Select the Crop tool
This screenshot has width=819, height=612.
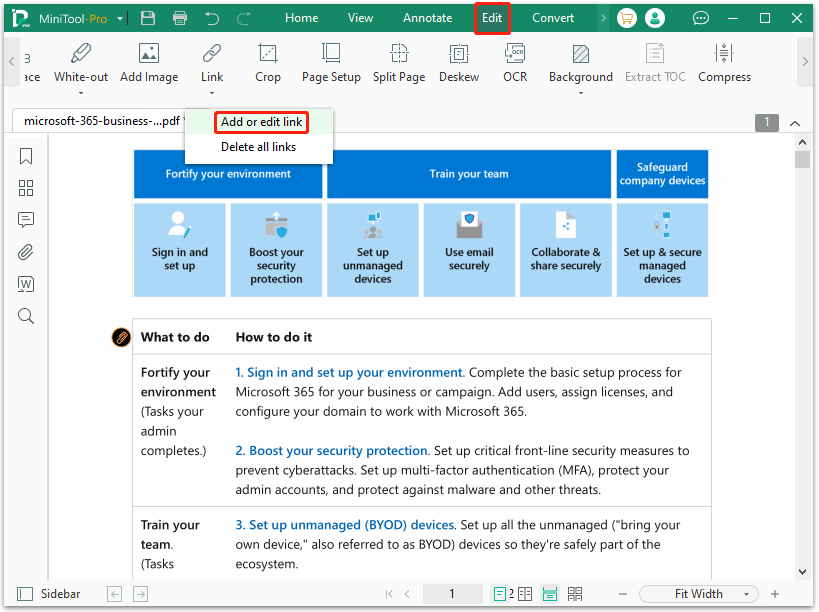pos(267,62)
